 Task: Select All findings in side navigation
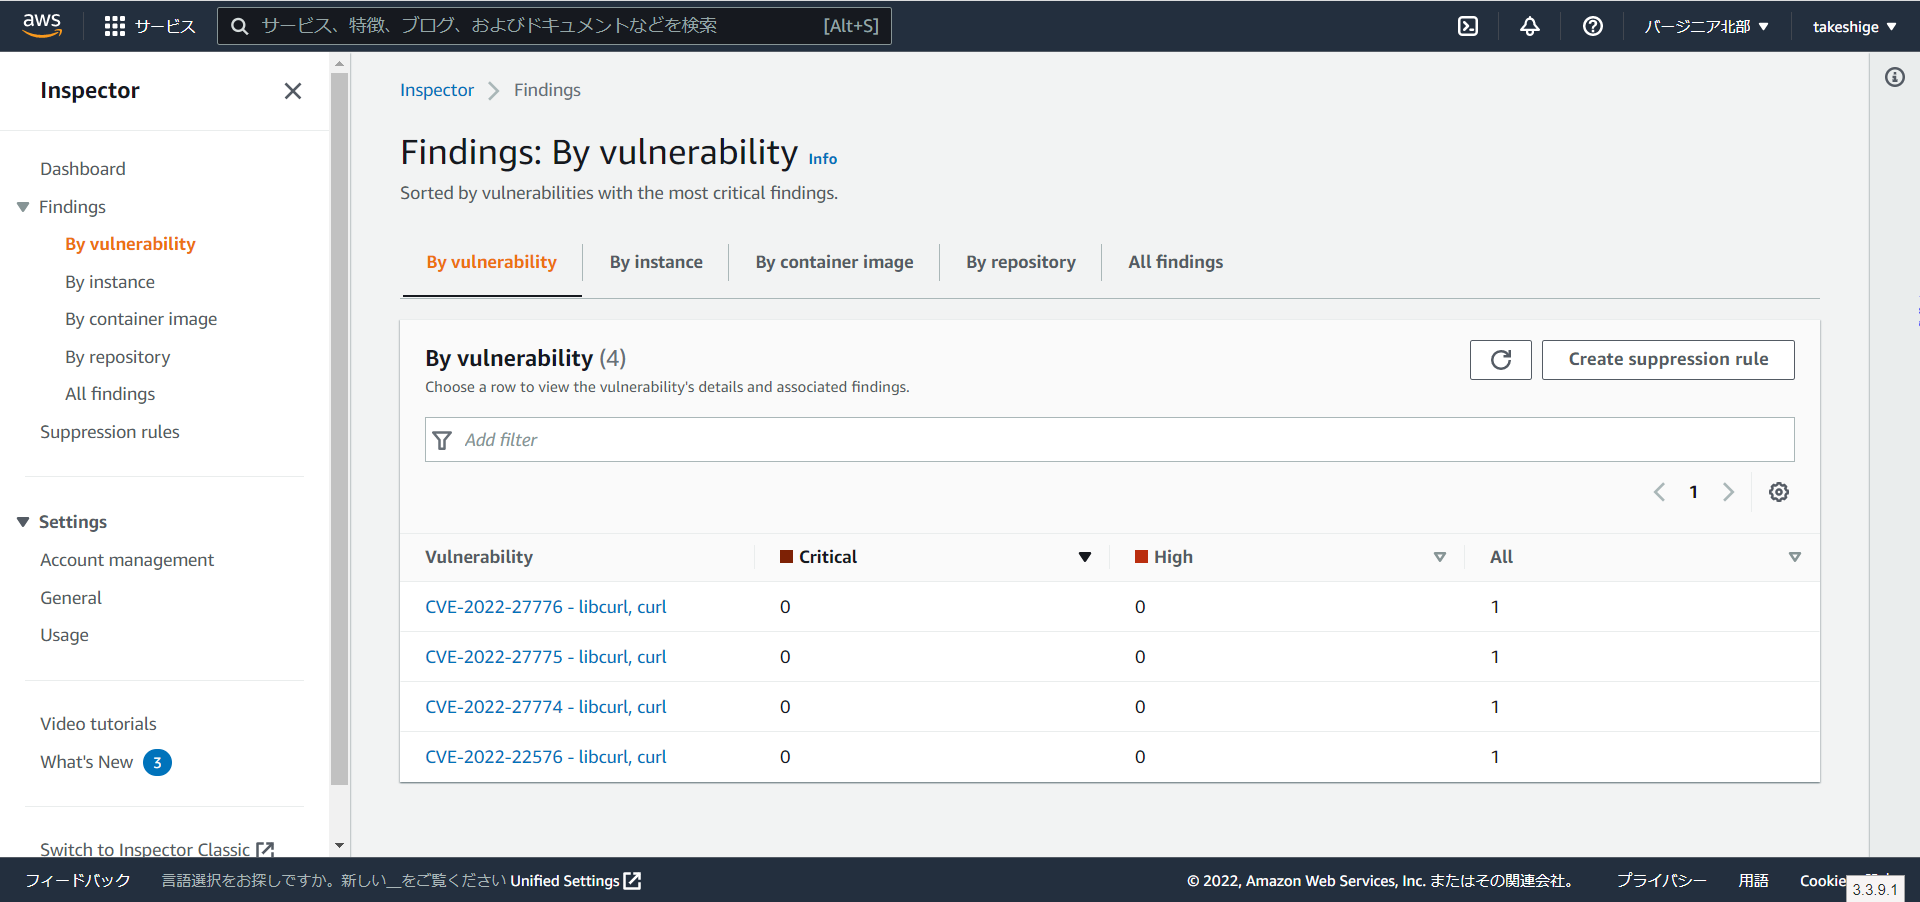coord(110,394)
